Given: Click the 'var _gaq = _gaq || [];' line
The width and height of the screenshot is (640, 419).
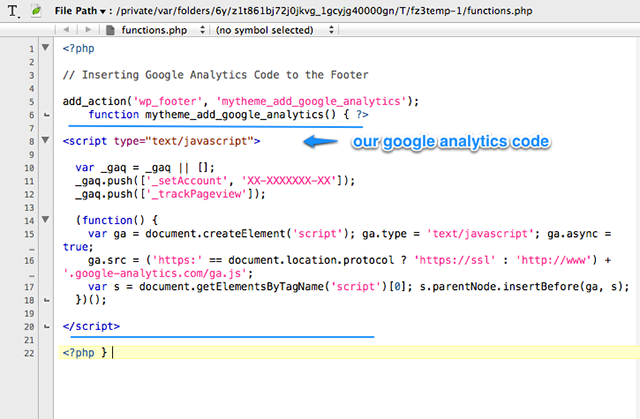Looking at the screenshot, I should click(x=145, y=168).
